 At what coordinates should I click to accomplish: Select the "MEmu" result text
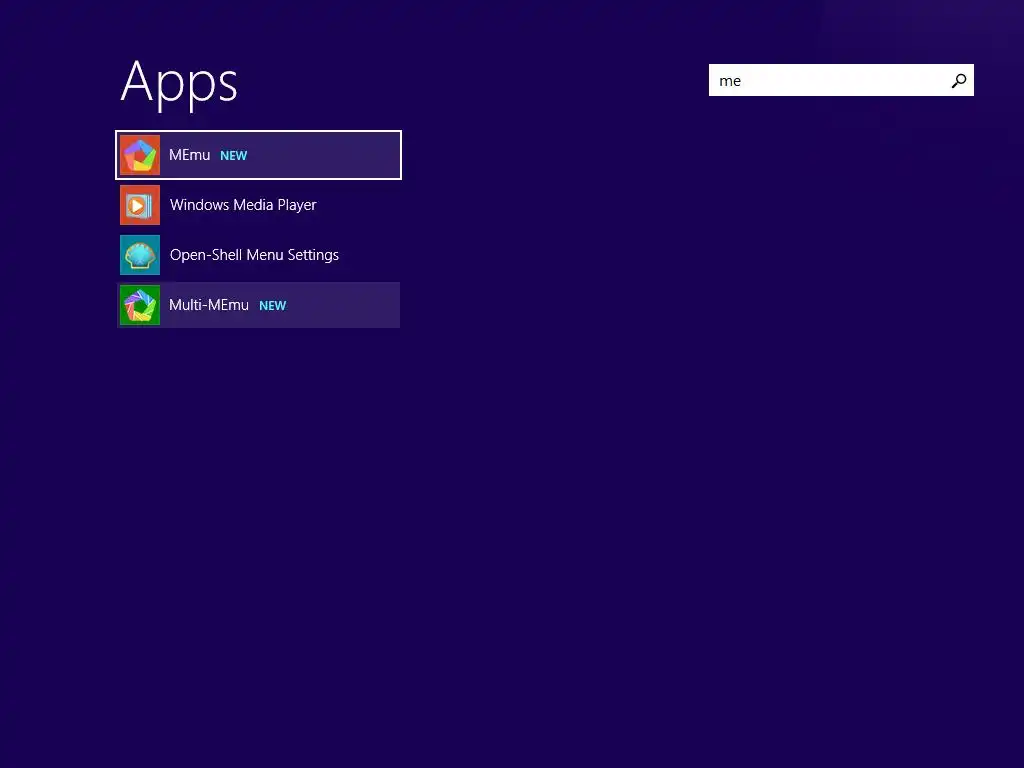point(189,155)
